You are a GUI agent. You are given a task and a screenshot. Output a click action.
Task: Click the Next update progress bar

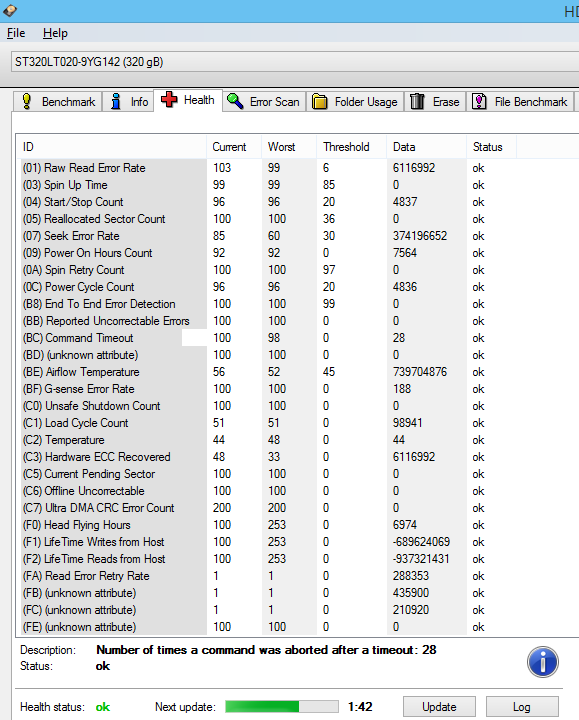(281, 706)
